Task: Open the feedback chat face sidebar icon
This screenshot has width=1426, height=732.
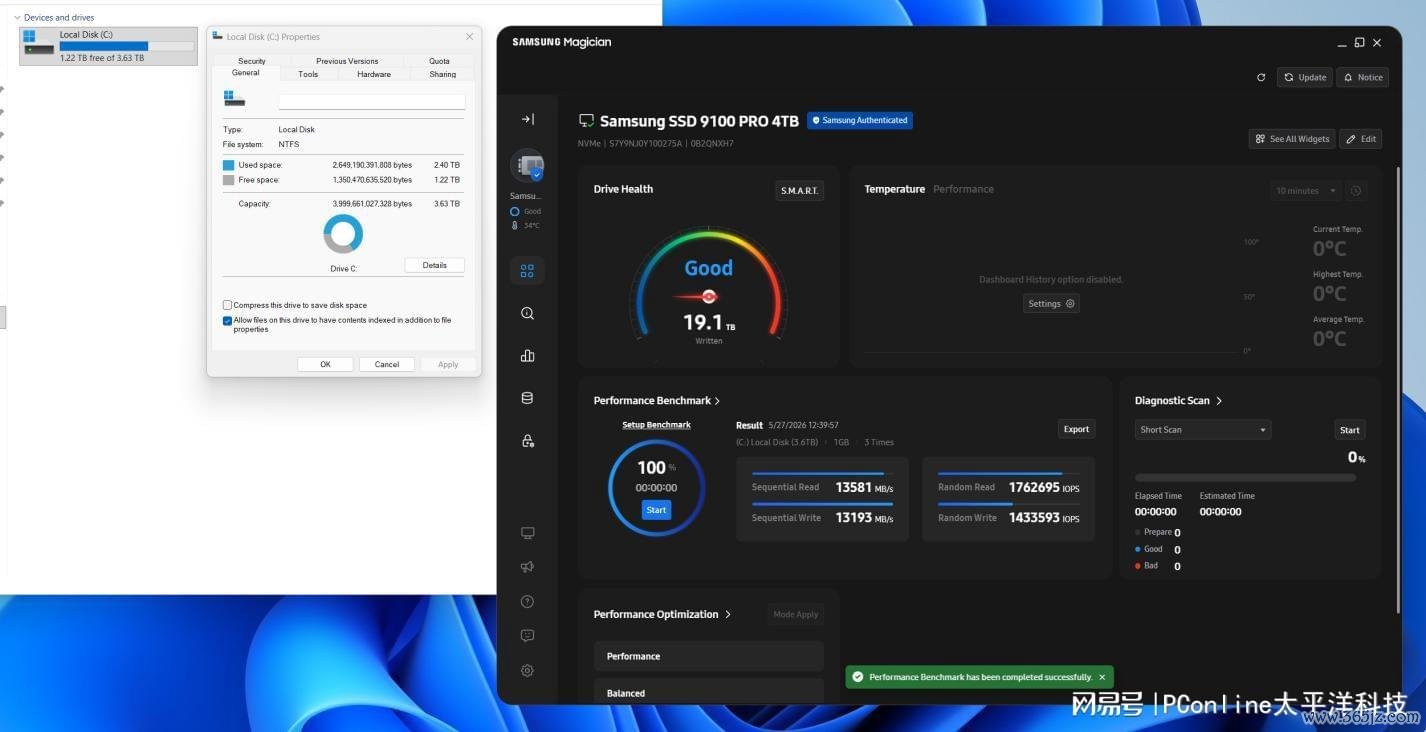Action: pyautogui.click(x=527, y=635)
